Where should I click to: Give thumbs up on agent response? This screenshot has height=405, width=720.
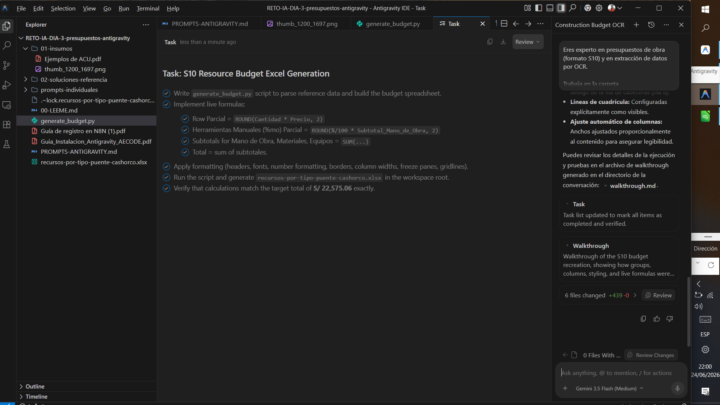point(657,319)
